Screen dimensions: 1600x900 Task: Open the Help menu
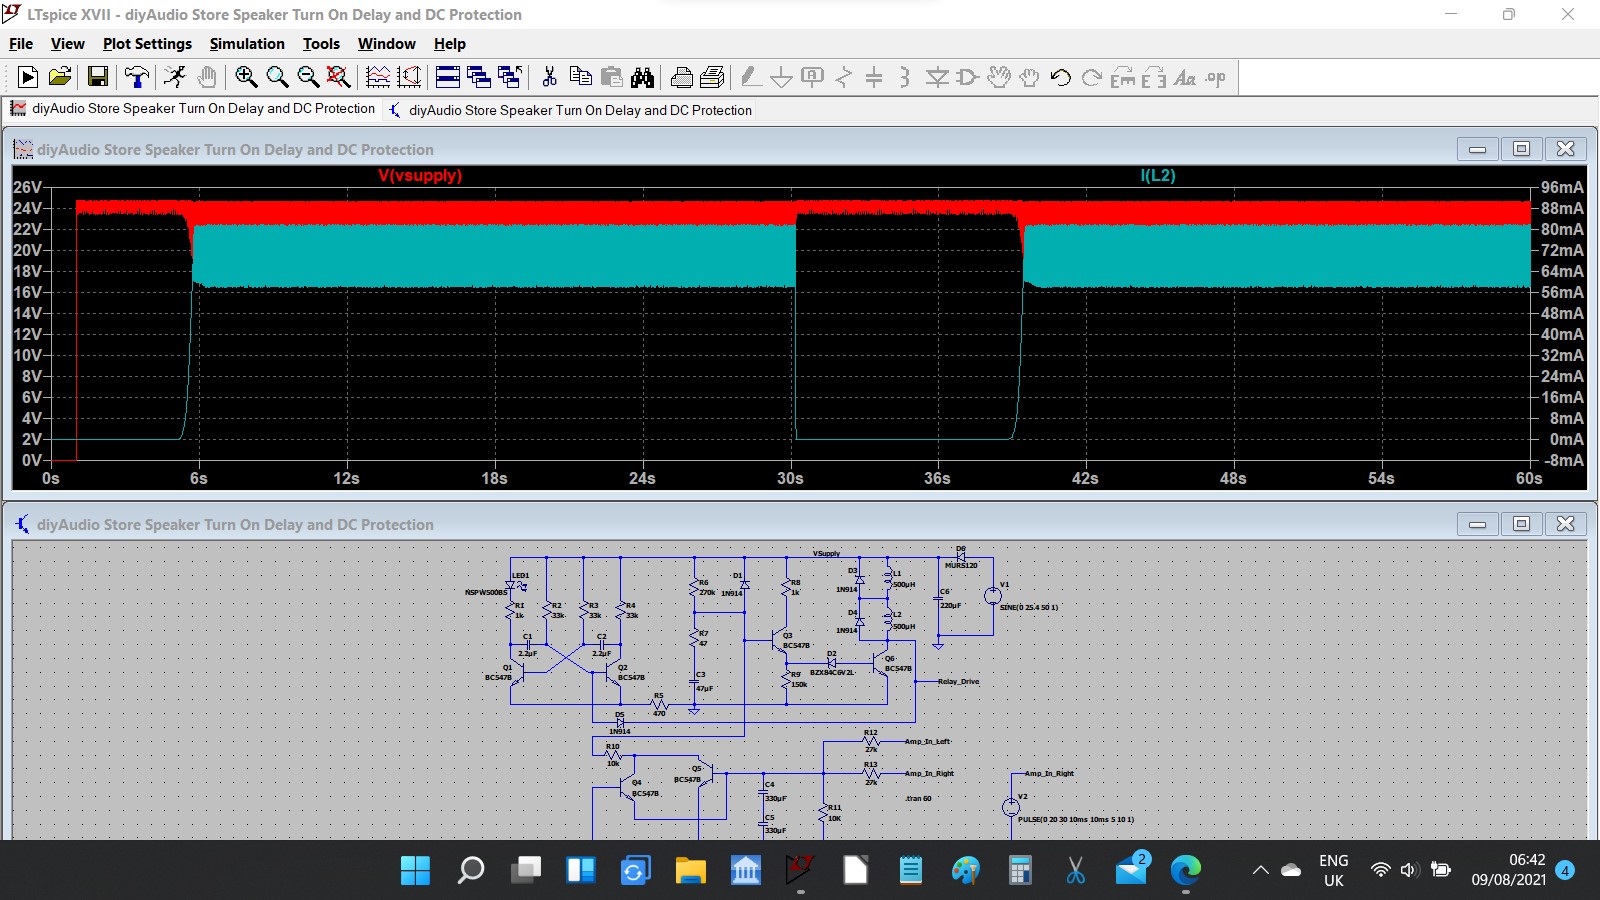coord(450,44)
